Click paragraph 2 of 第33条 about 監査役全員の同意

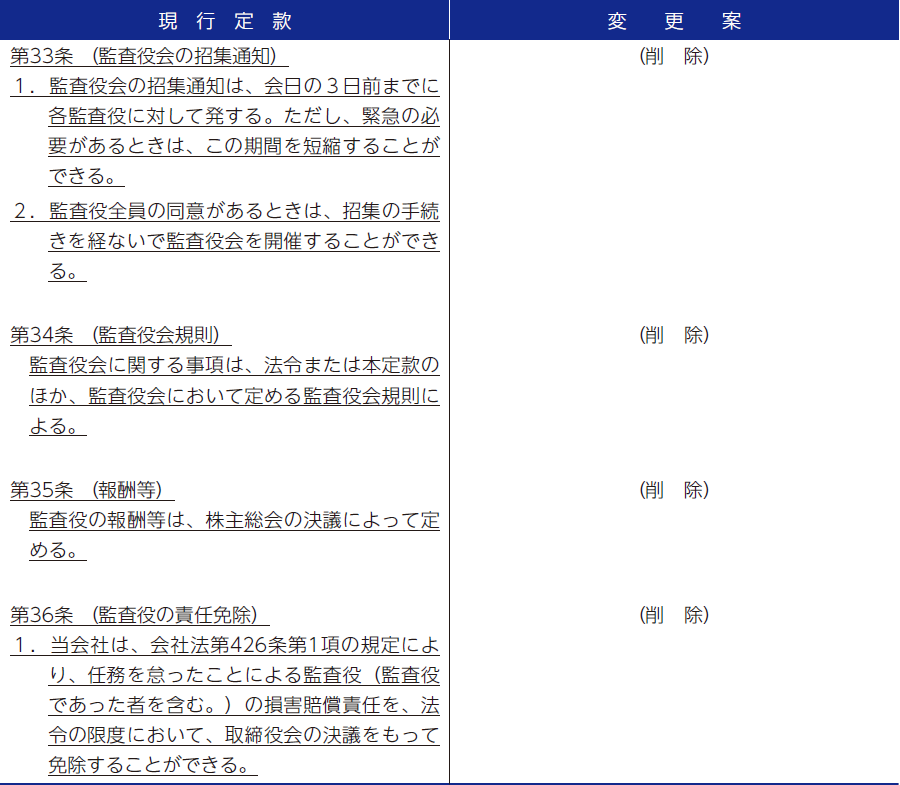[244, 241]
